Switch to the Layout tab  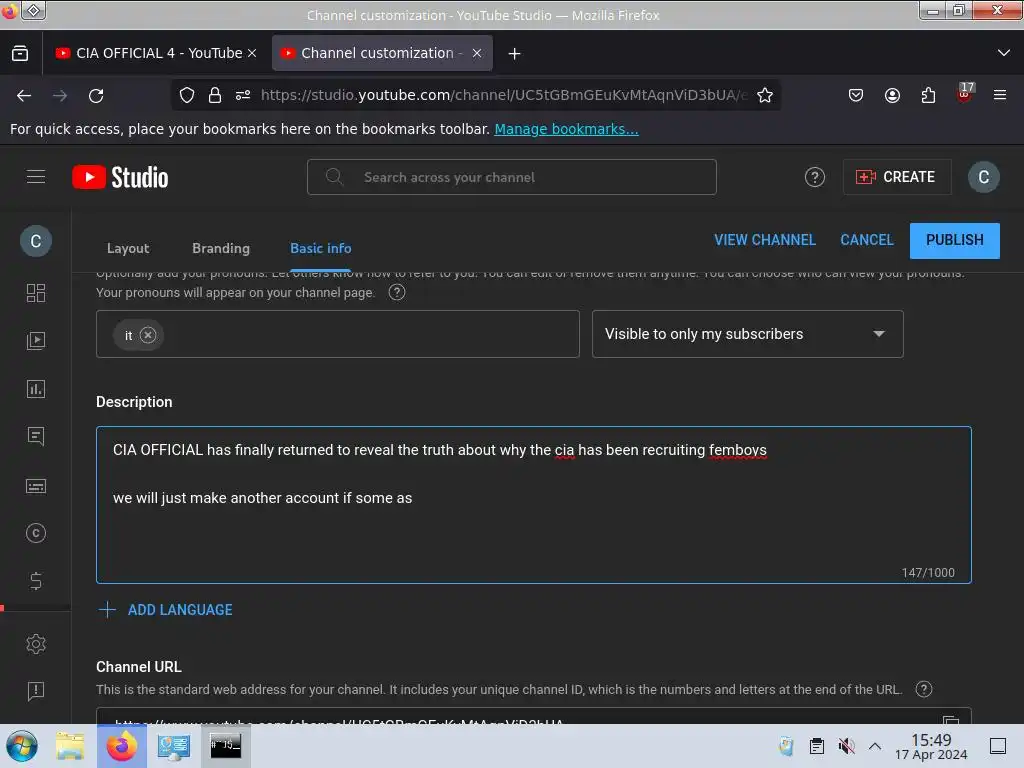click(128, 248)
